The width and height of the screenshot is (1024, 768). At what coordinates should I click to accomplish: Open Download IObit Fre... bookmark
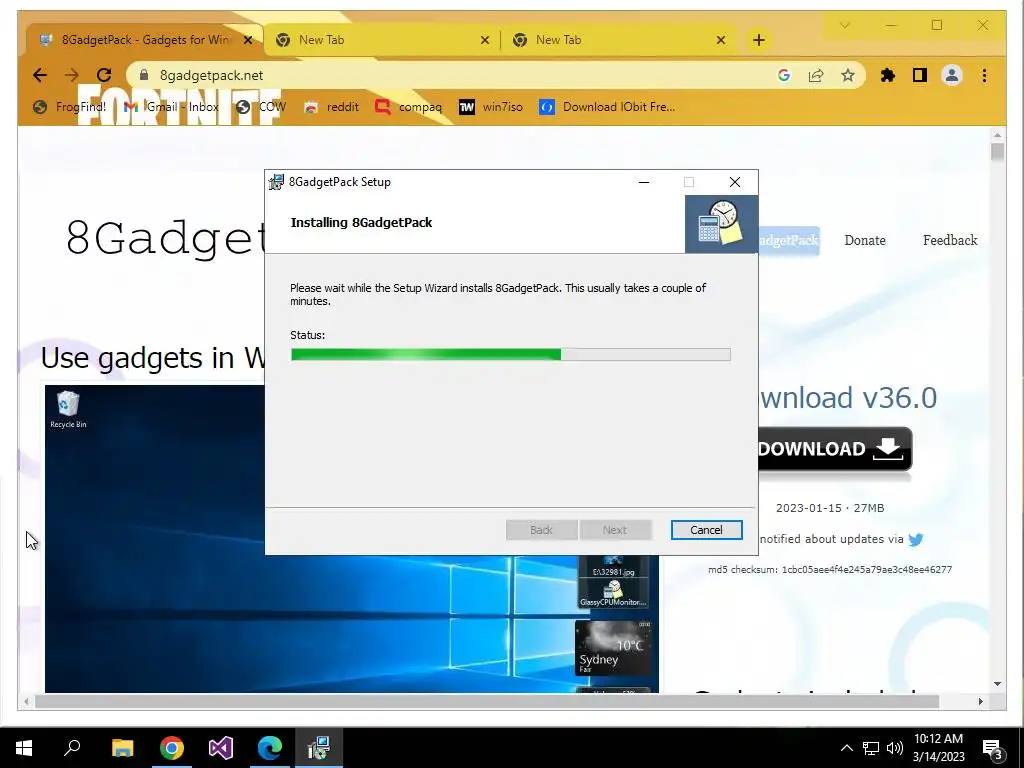pyautogui.click(x=607, y=106)
